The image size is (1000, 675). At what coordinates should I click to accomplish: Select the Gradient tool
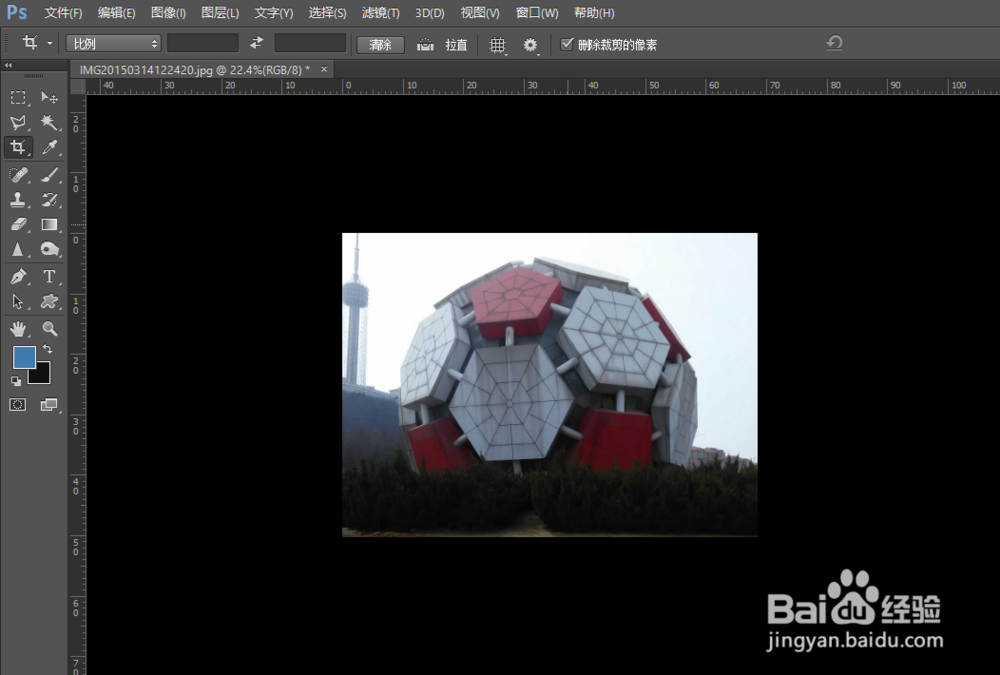click(x=49, y=225)
